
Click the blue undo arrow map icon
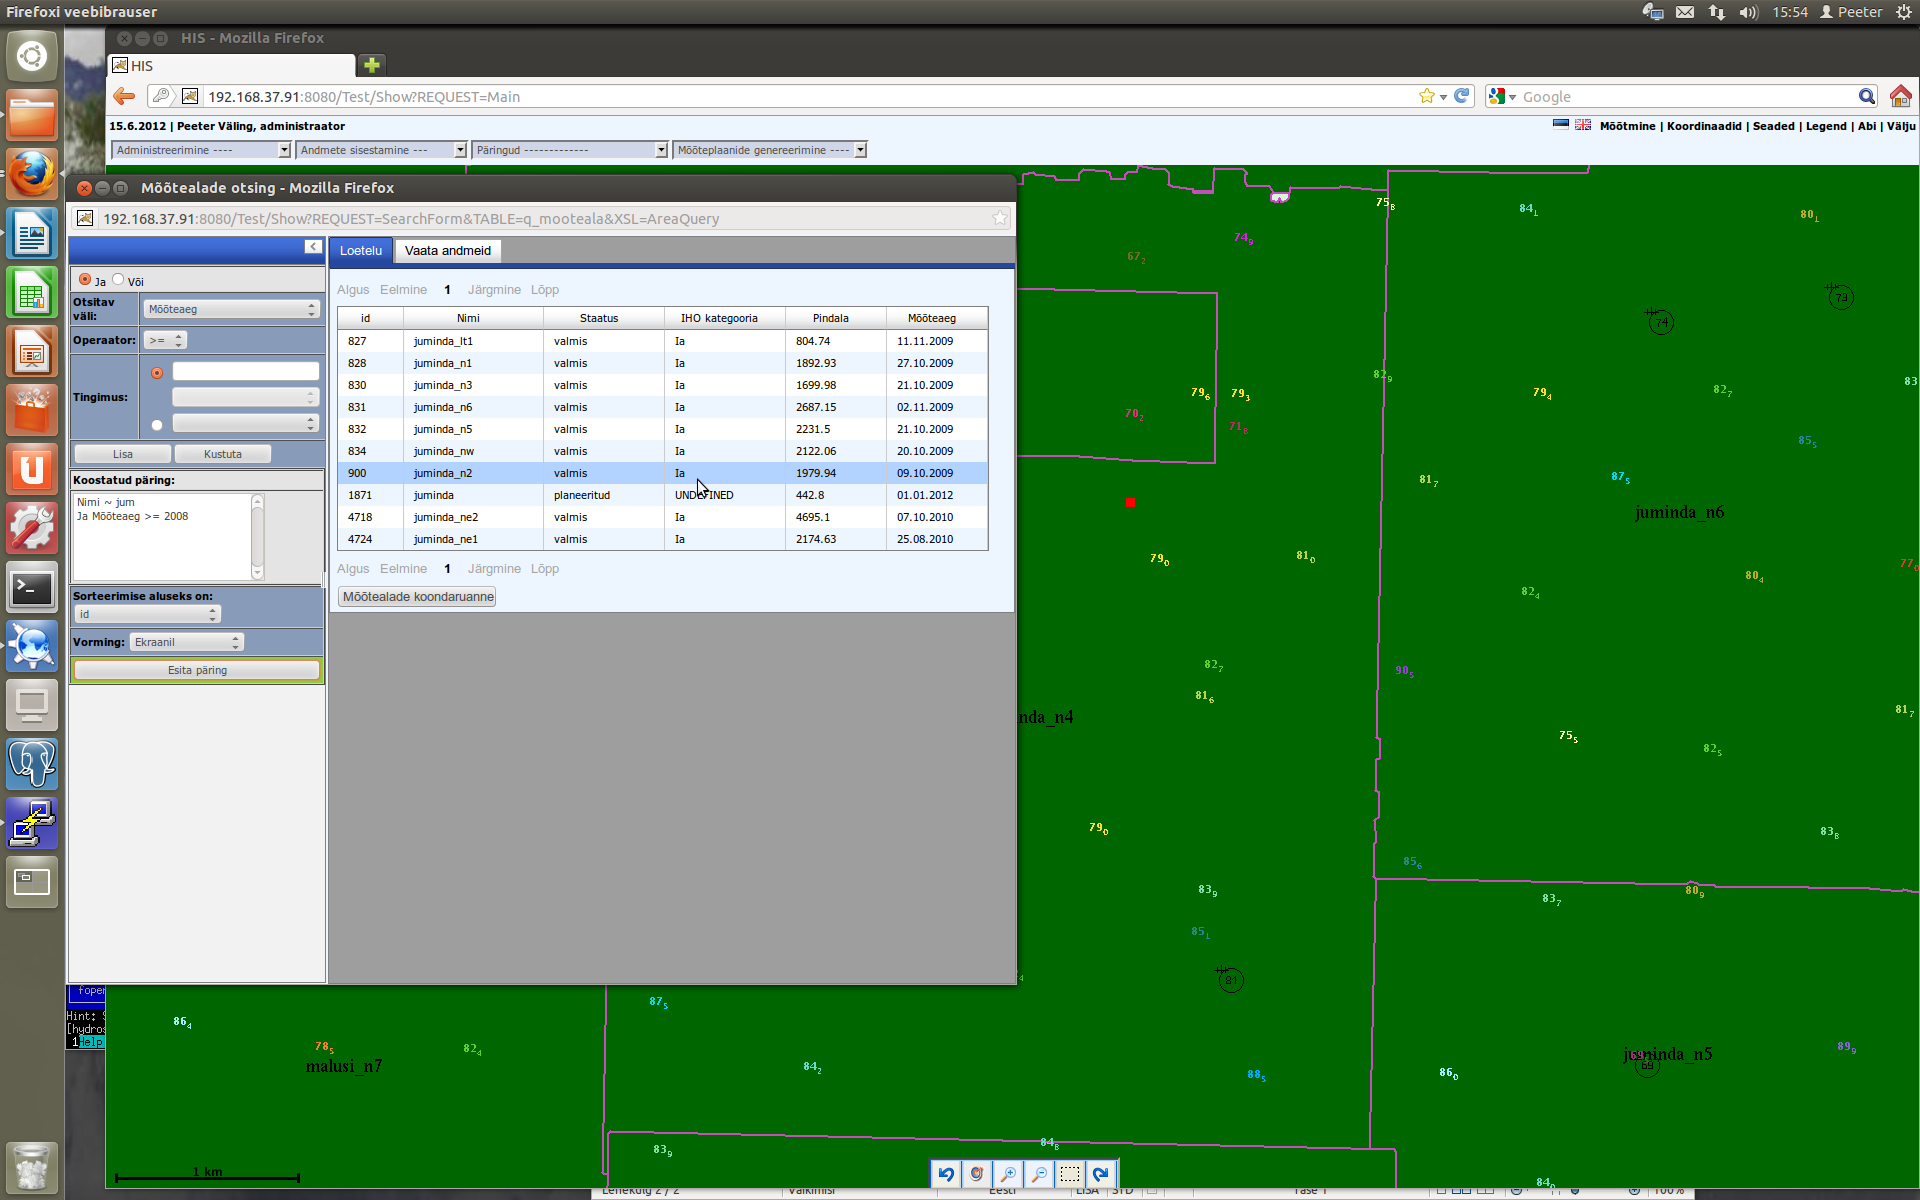[946, 1174]
